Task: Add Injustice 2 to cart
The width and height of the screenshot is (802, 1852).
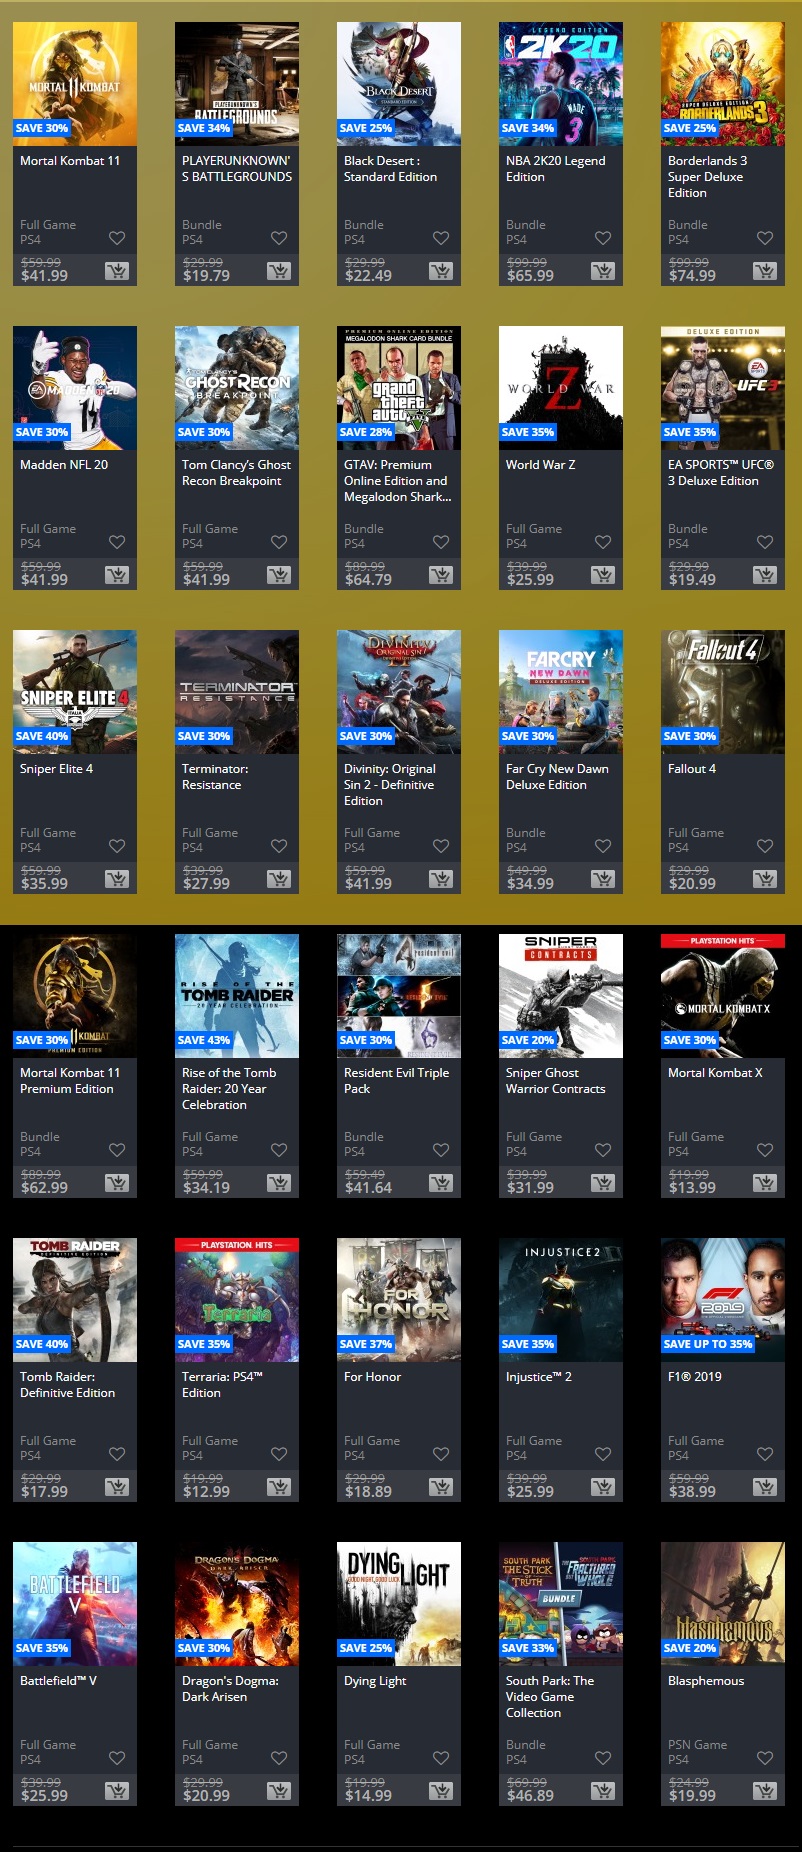Action: click(x=603, y=1487)
